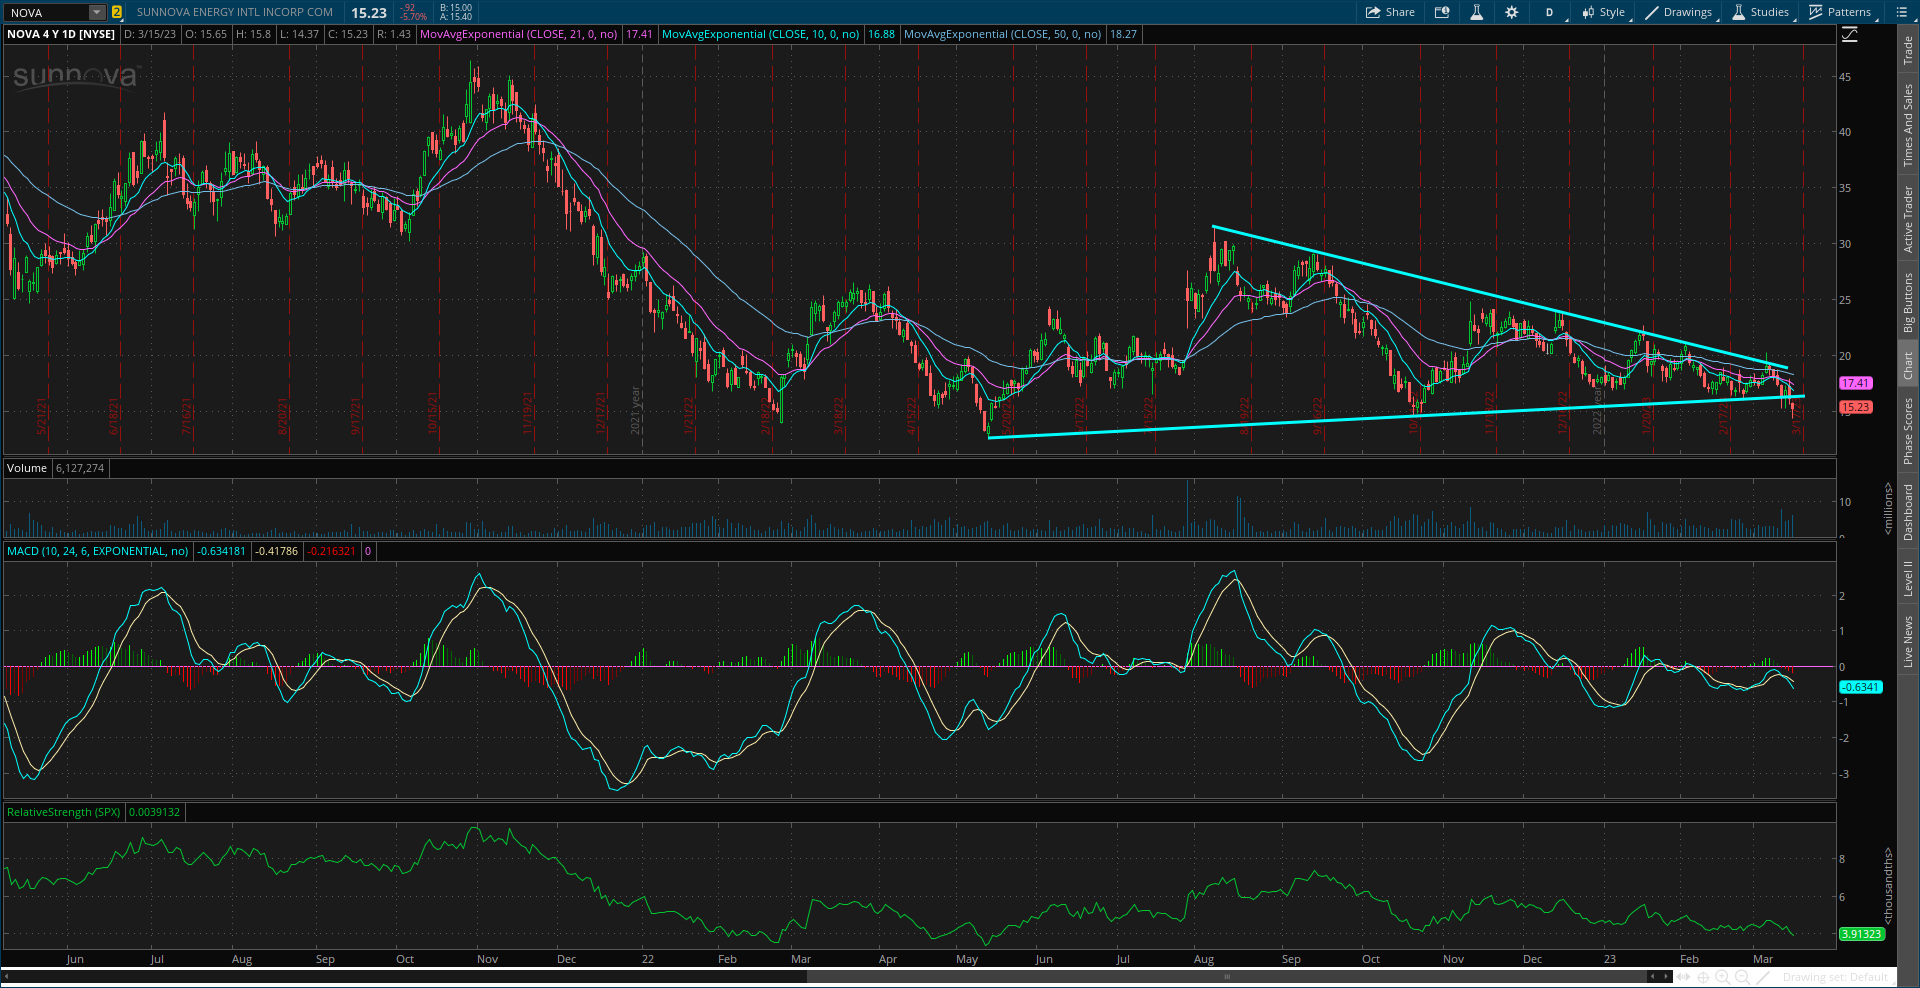
Task: Open the Studies dropdown menu
Action: click(x=1760, y=12)
